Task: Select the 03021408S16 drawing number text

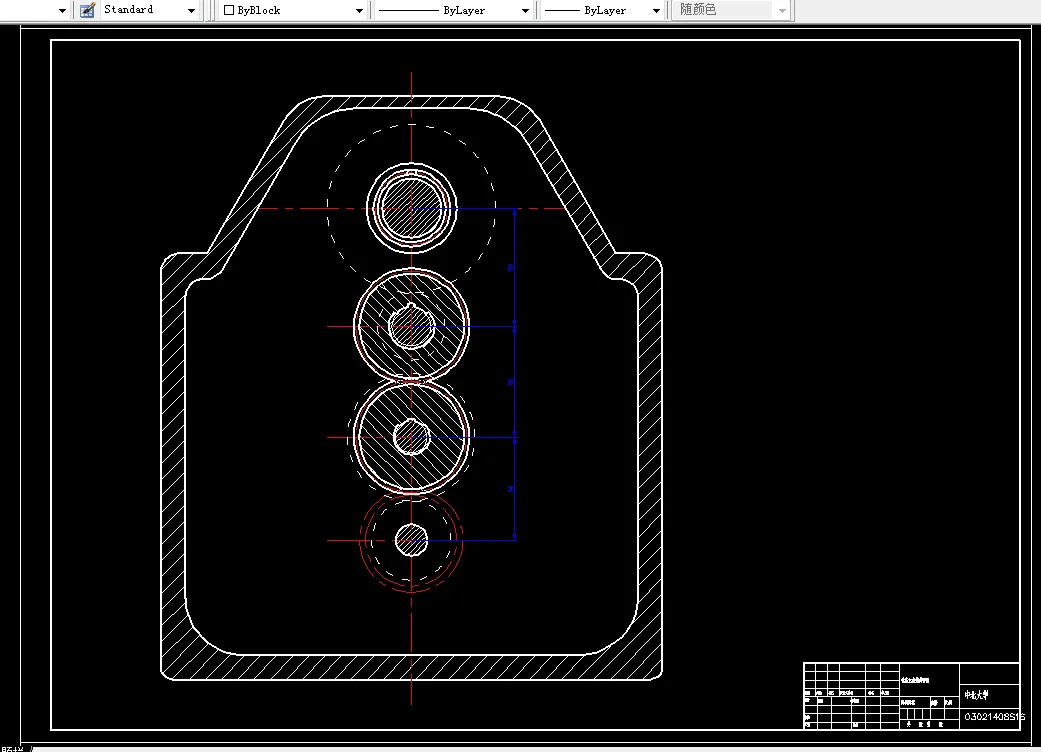Action: (993, 717)
